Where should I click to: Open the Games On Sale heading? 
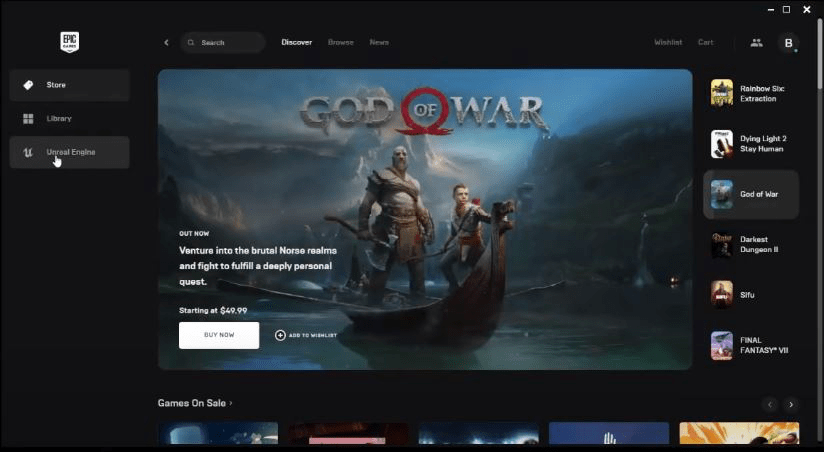[191, 403]
